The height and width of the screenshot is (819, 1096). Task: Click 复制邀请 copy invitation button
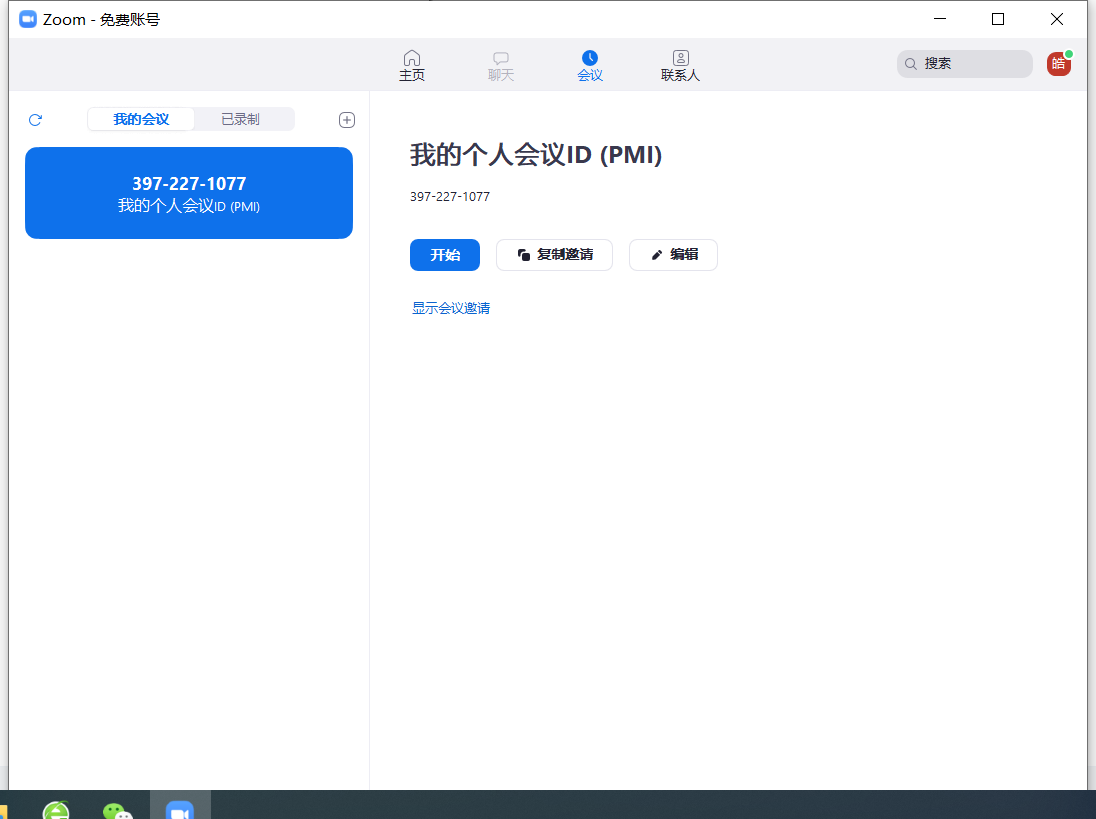click(554, 254)
